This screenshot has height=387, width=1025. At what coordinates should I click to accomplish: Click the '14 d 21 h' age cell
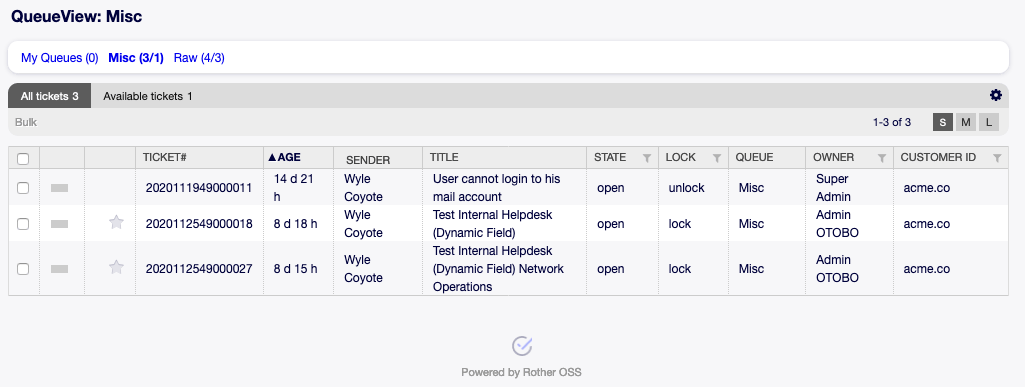(x=294, y=188)
